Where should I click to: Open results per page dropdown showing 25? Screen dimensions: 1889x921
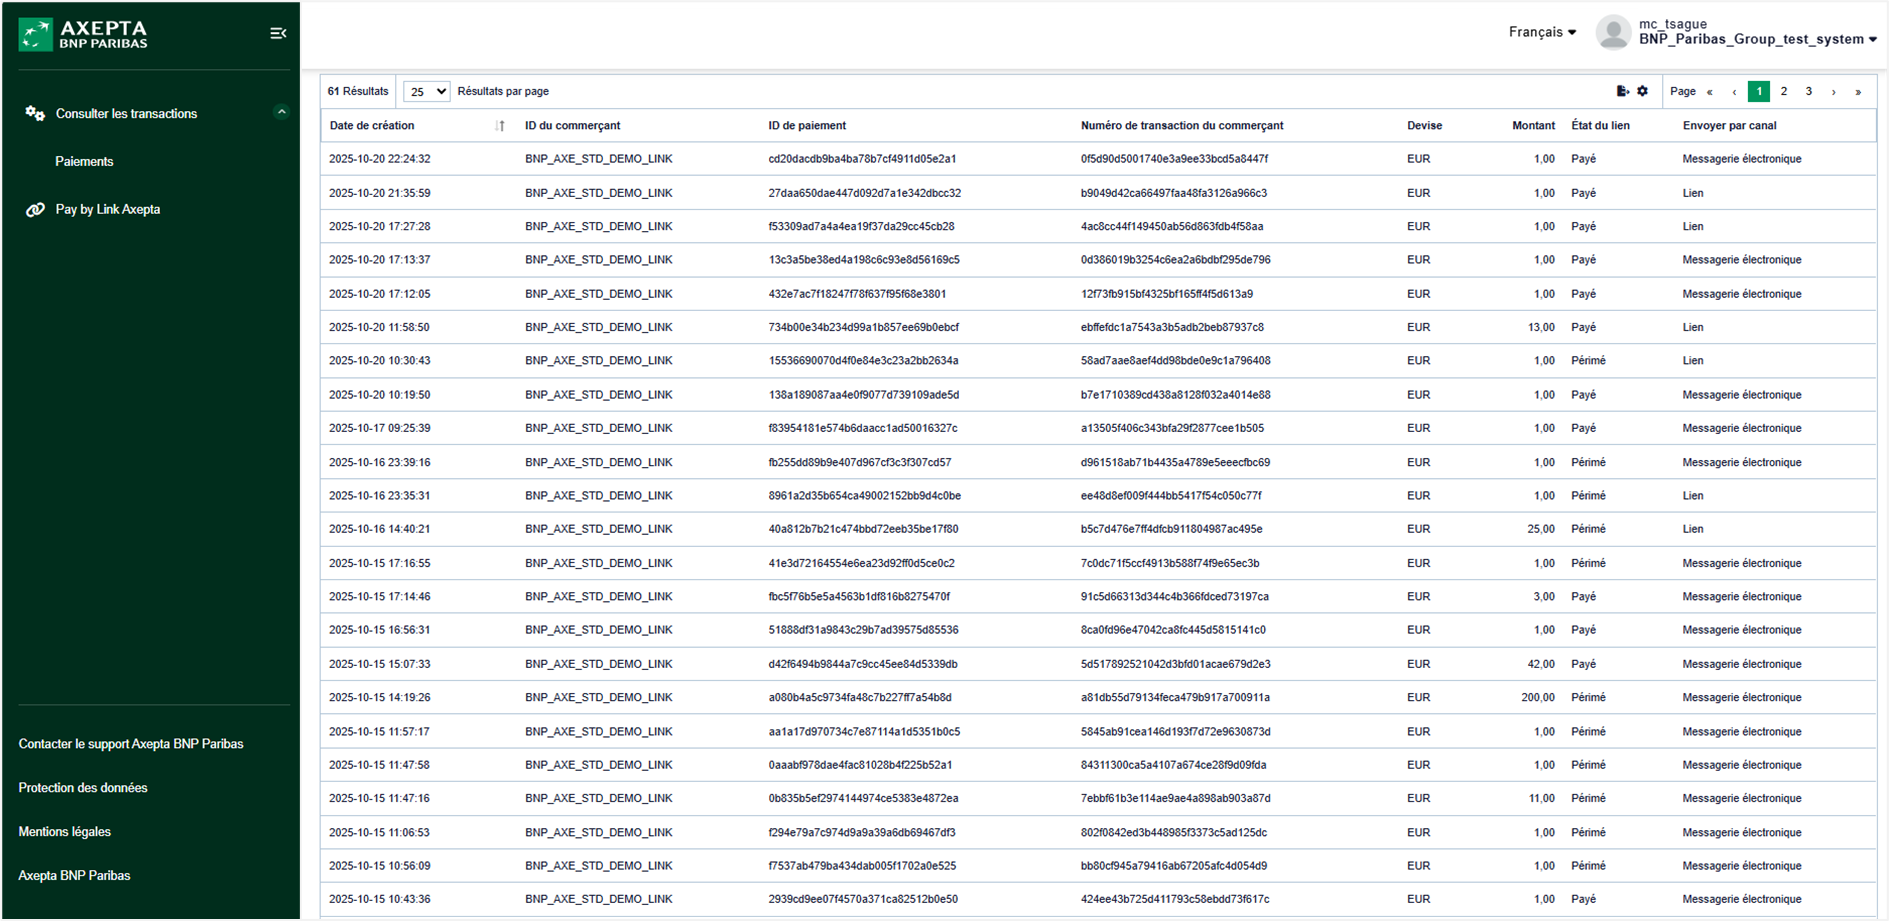coord(426,91)
